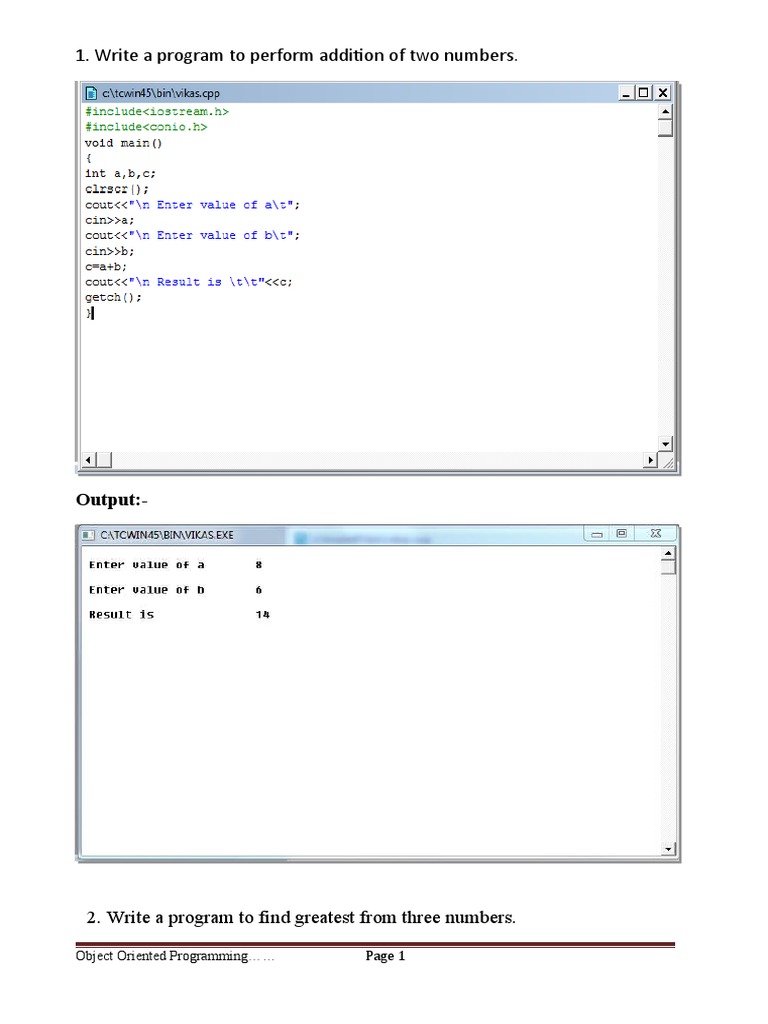Click the console's vertical scrollbar thumb
The height and width of the screenshot is (1024, 768).
[x=669, y=567]
